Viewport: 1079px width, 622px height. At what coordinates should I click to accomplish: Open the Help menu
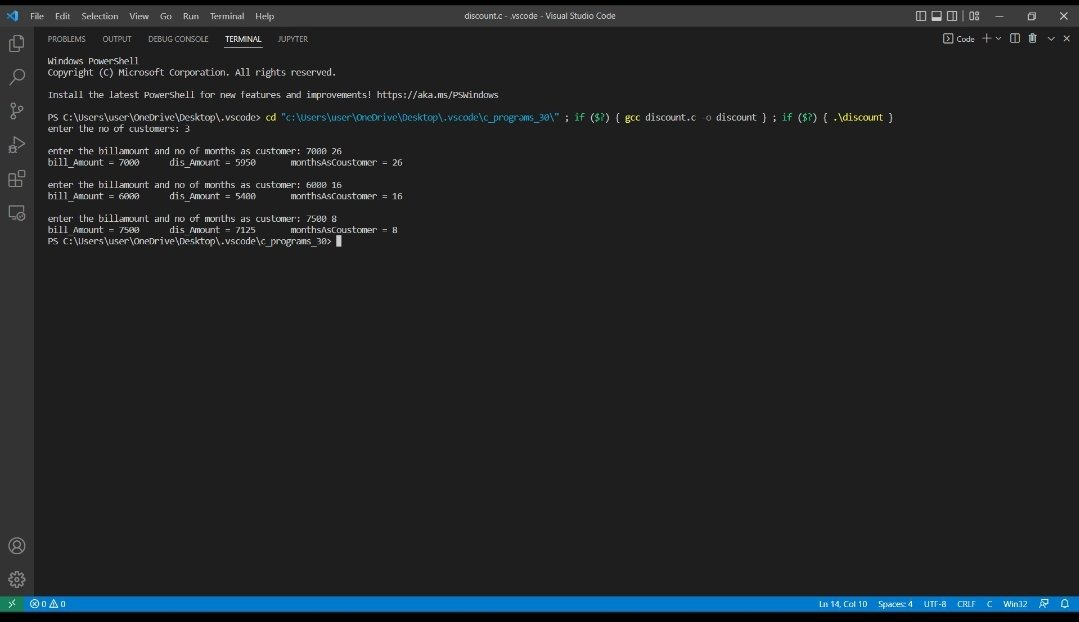coord(265,16)
